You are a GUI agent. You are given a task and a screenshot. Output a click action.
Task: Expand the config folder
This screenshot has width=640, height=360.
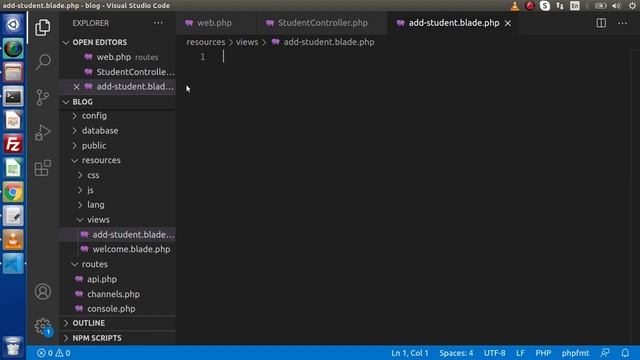118,116
